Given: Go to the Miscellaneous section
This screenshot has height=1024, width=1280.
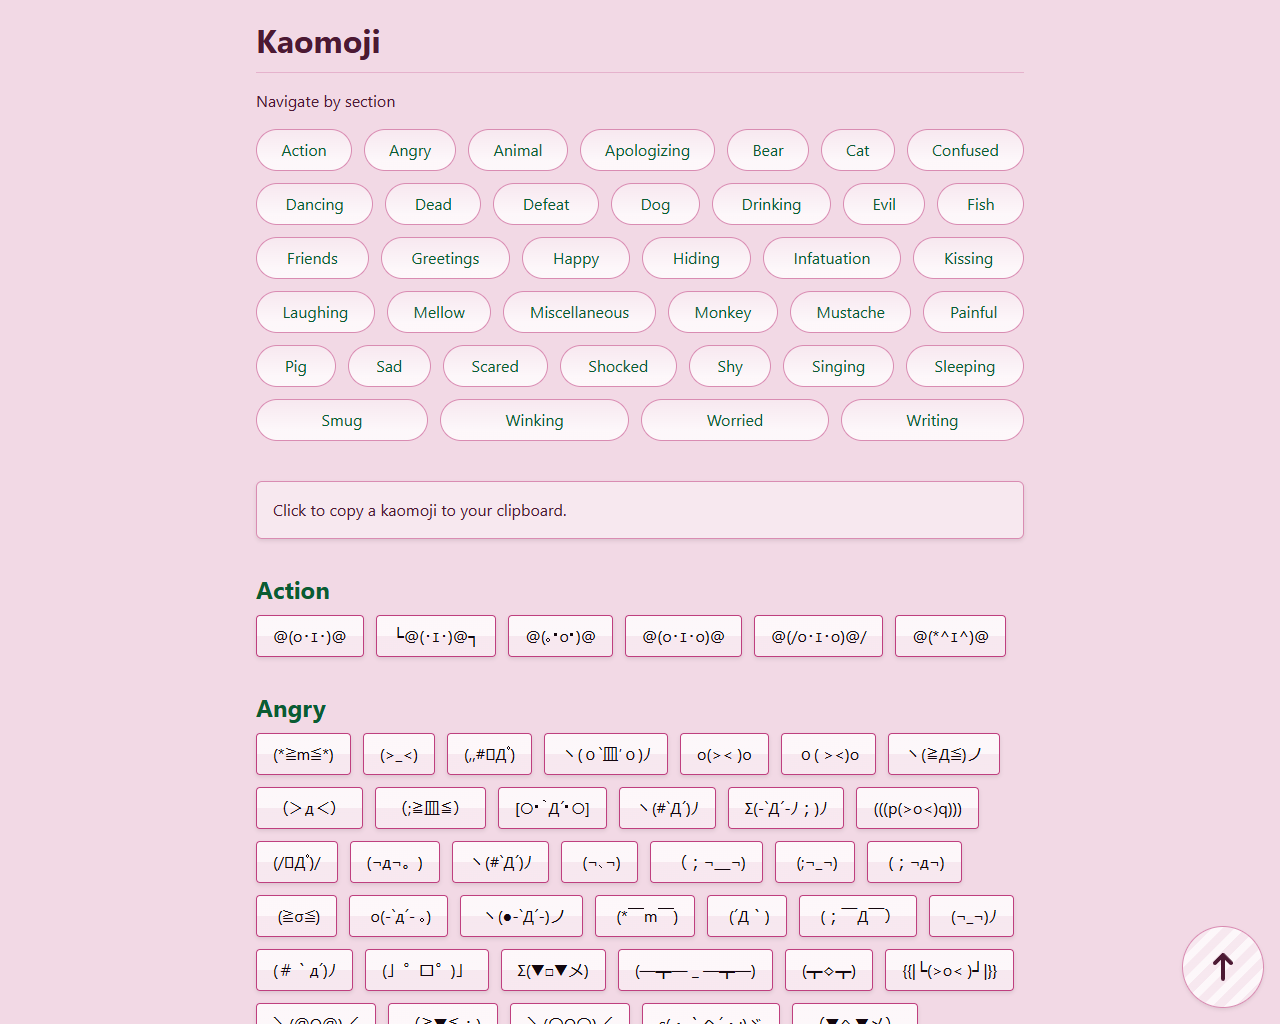Looking at the screenshot, I should (579, 312).
